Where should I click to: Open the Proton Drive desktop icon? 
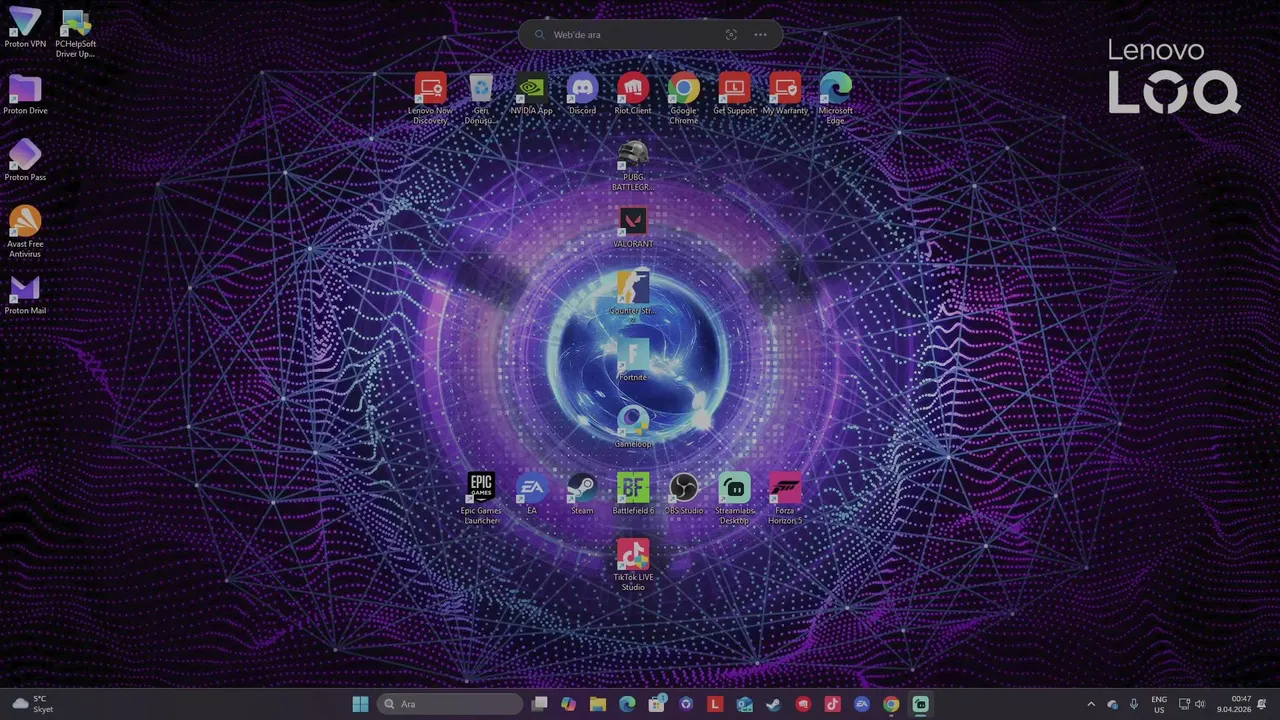pos(25,95)
